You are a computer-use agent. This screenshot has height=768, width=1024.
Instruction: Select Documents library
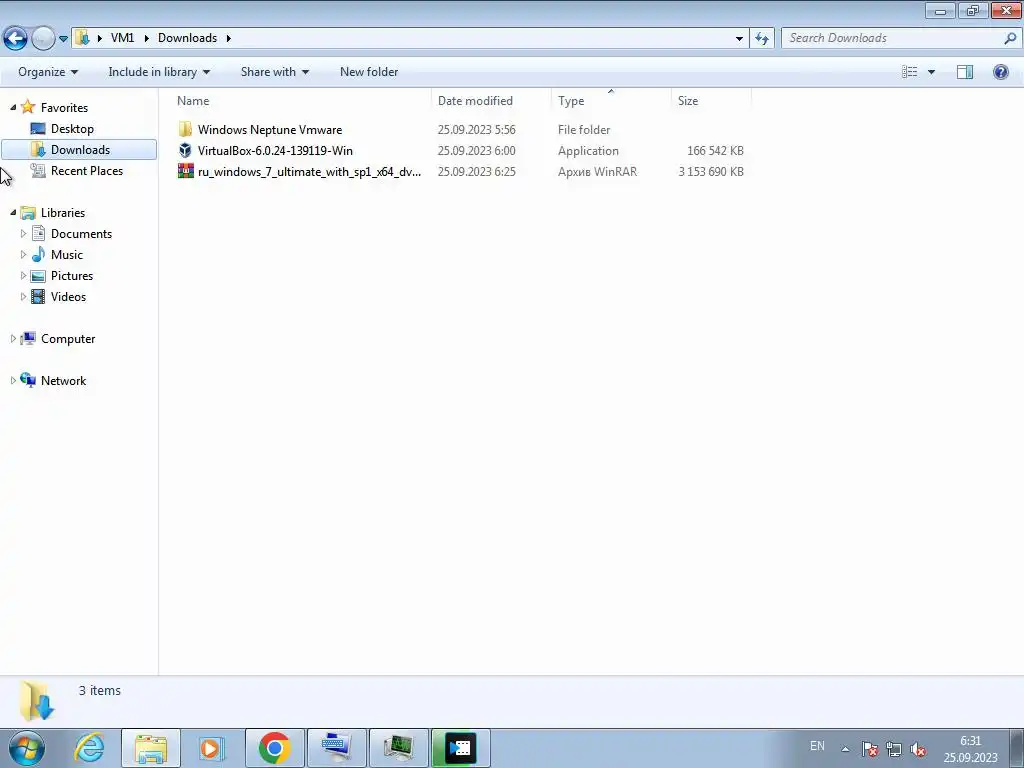tap(82, 234)
